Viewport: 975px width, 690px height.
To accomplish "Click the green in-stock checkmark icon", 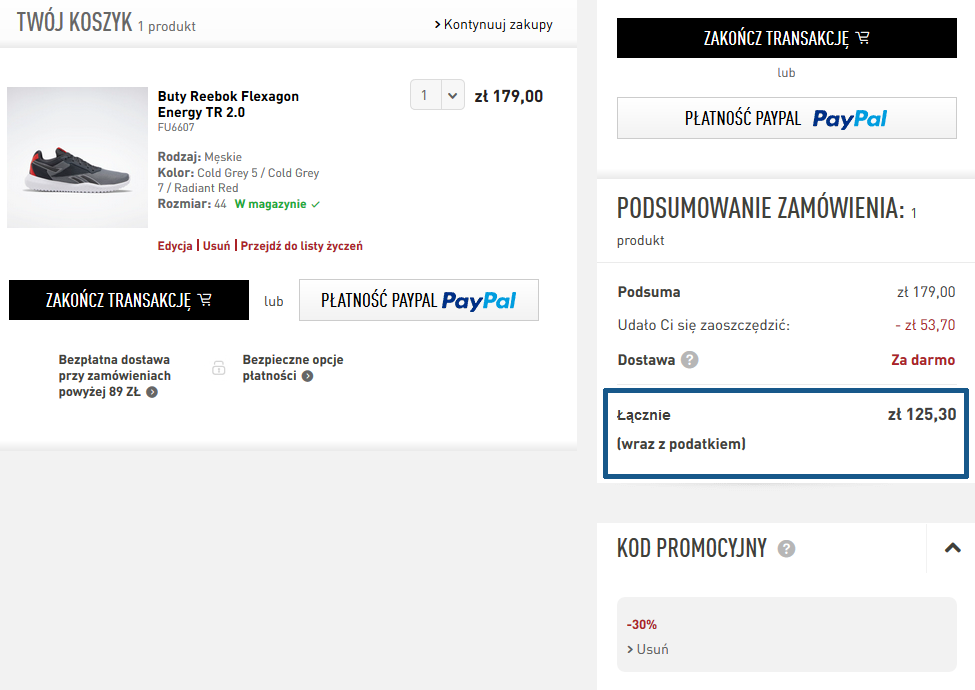I will point(315,205).
